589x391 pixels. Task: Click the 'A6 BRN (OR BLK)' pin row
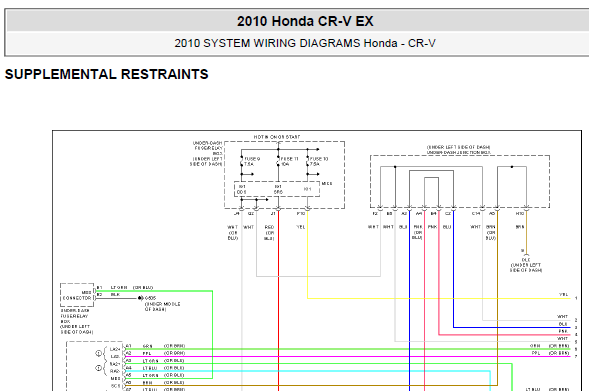(x=155, y=382)
